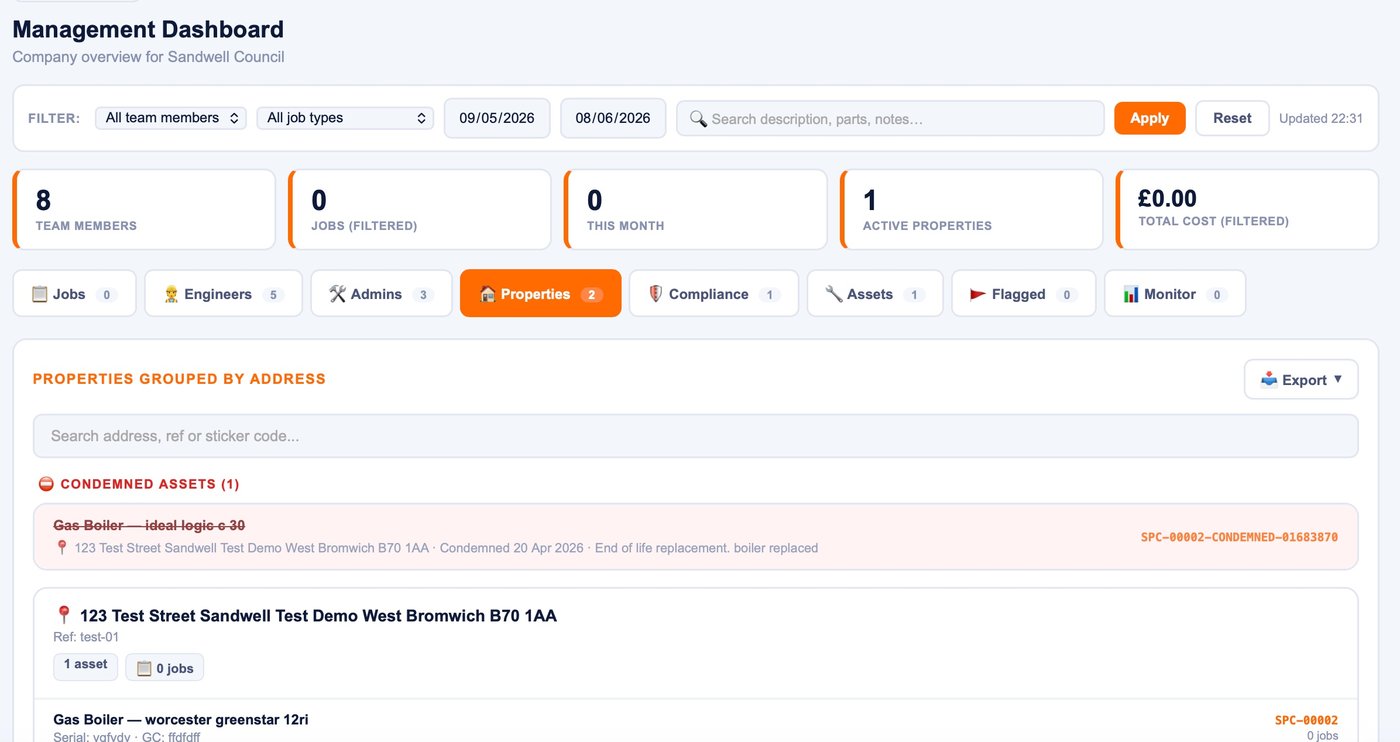
Task: Click the 0 This Month stat card
Action: pyautogui.click(x=696, y=209)
